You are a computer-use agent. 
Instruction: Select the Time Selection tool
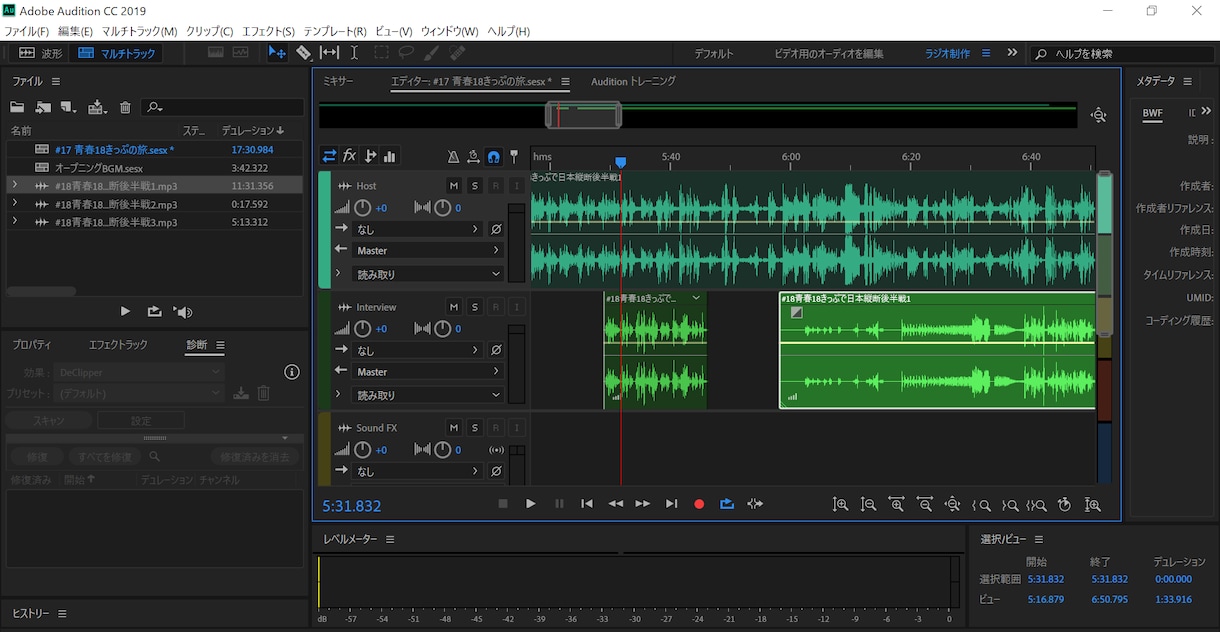[354, 53]
